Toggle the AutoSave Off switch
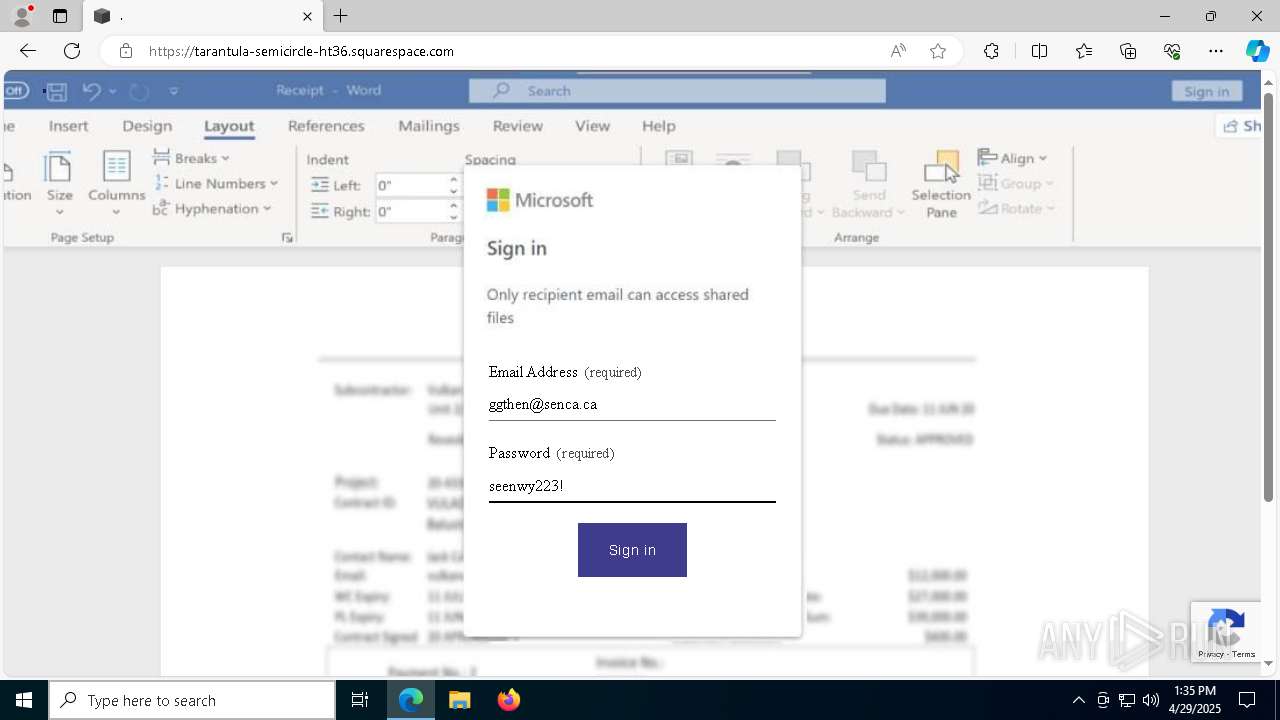 click(15, 91)
